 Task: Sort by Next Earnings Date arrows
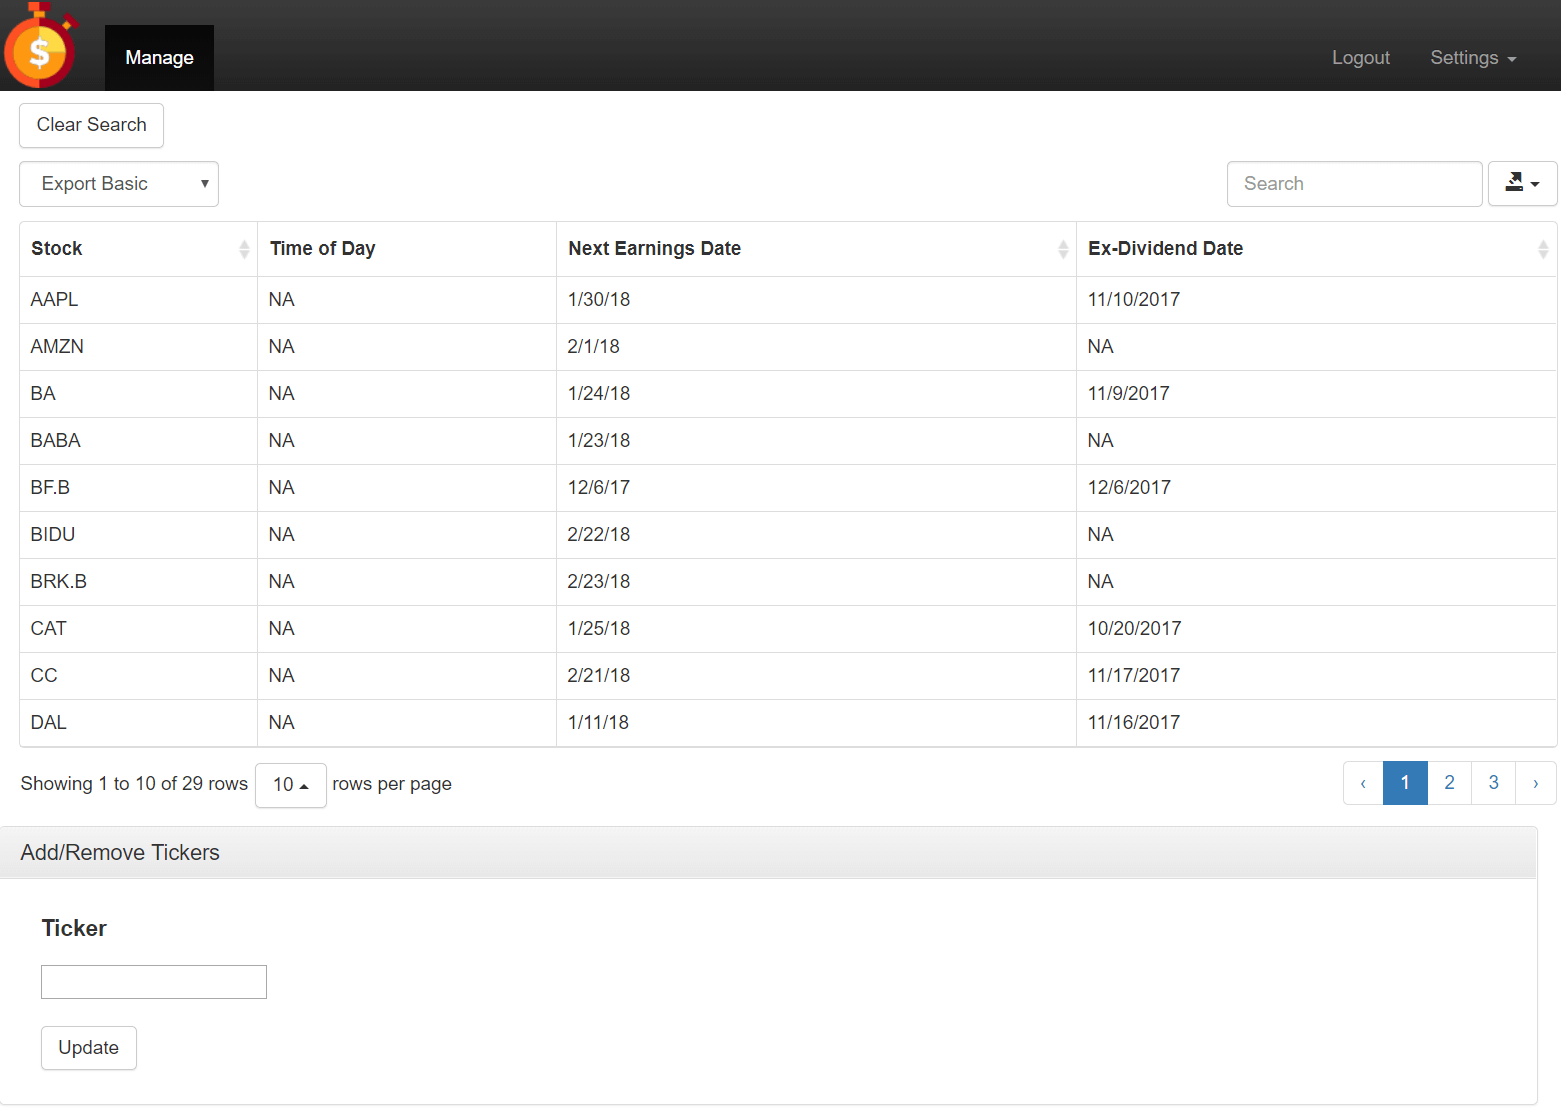point(1063,249)
